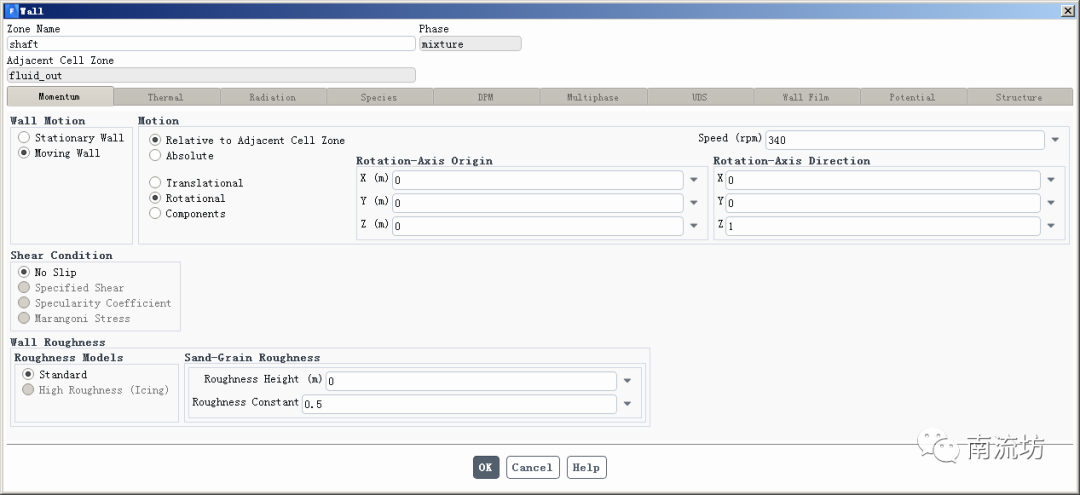Open Rotation-Axis Direction X dropdown arrow
This screenshot has width=1080, height=495.
tap(1051, 180)
